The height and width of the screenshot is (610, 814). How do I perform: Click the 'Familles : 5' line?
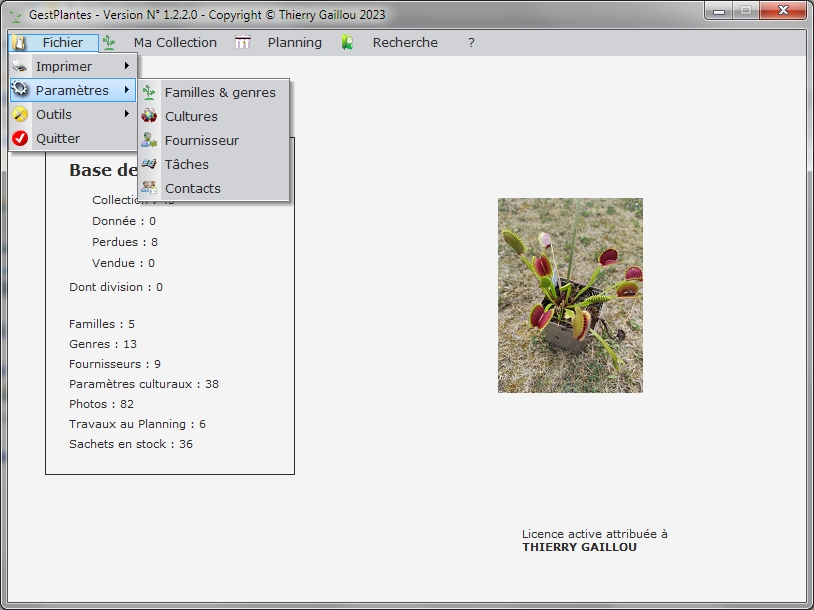pos(102,324)
